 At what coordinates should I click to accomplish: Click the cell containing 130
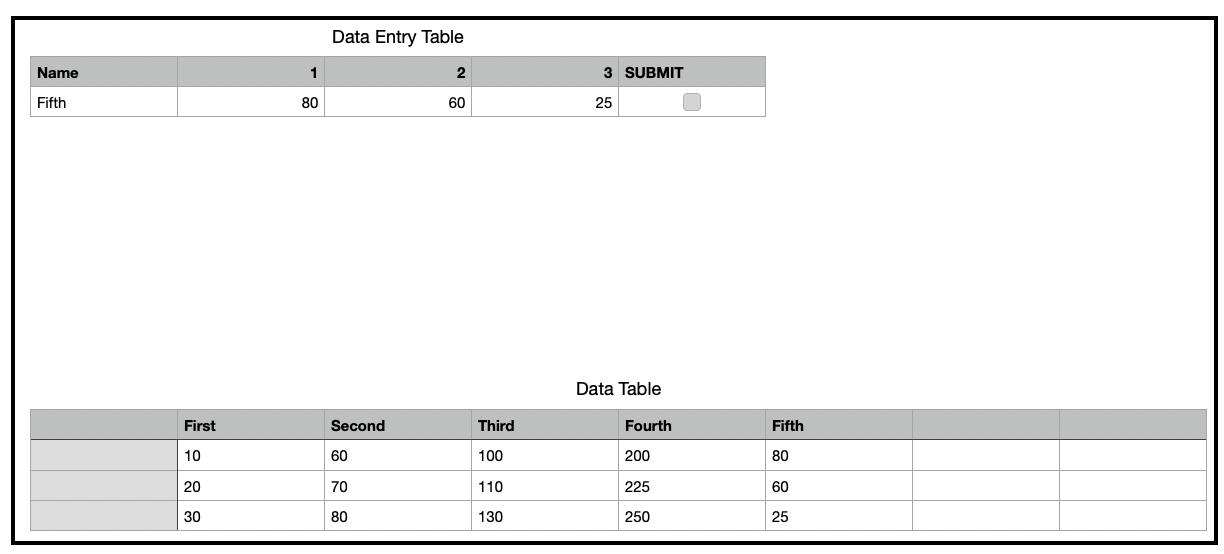coord(545,517)
